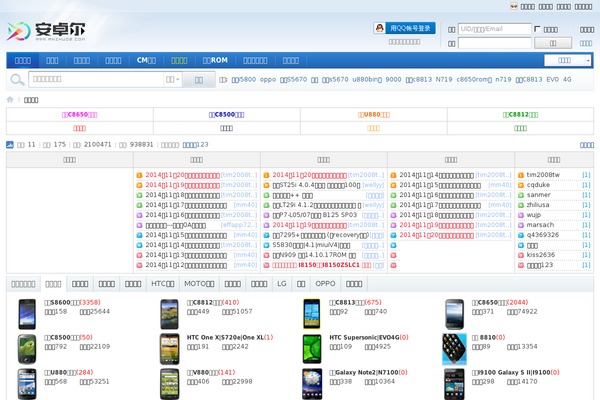Click the password input field
The height and width of the screenshot is (400, 600).
pyautogui.click(x=494, y=43)
